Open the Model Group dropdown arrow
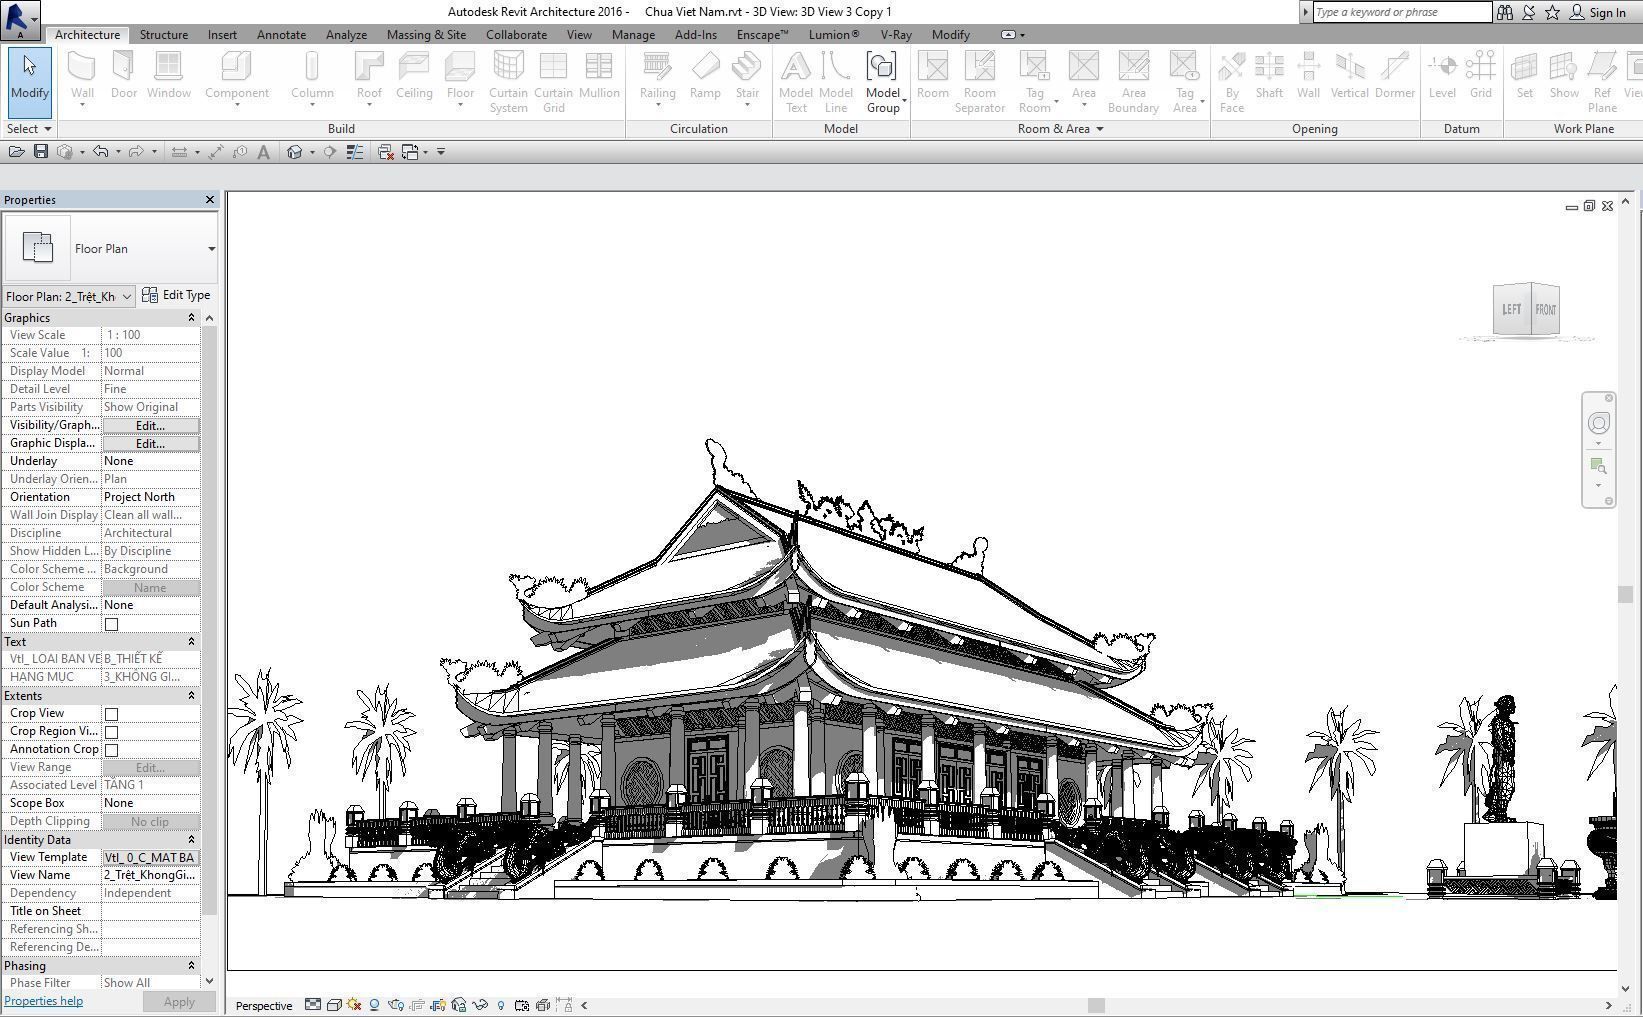1643x1017 pixels. point(904,101)
